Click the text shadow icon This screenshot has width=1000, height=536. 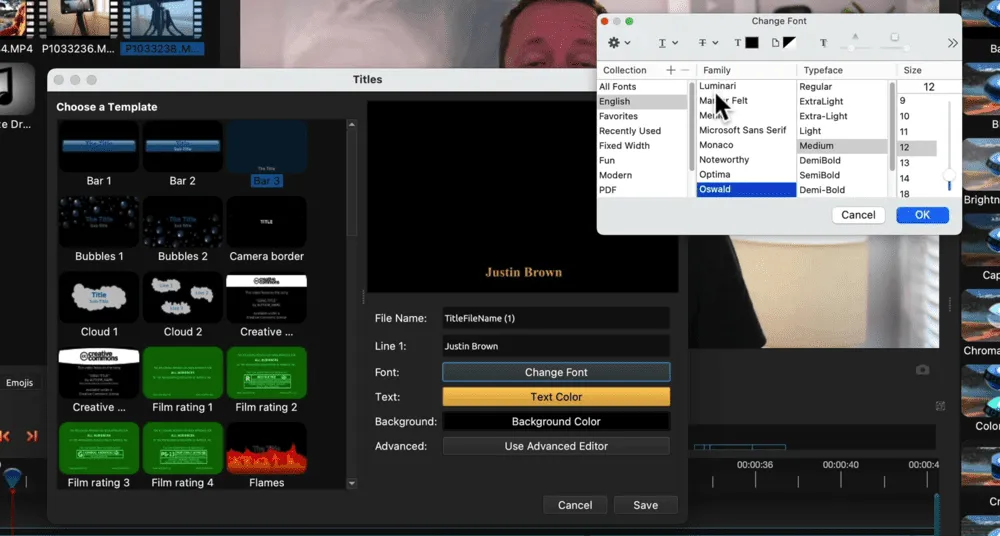tap(823, 43)
